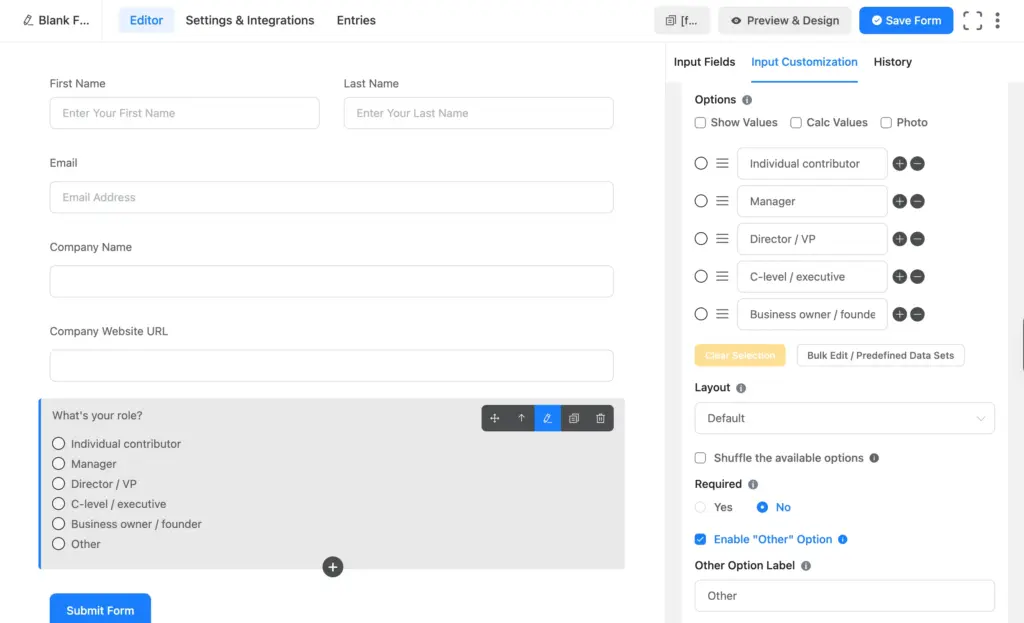Click the Other Option Label info icon
Viewport: 1024px width, 623px height.
806,566
